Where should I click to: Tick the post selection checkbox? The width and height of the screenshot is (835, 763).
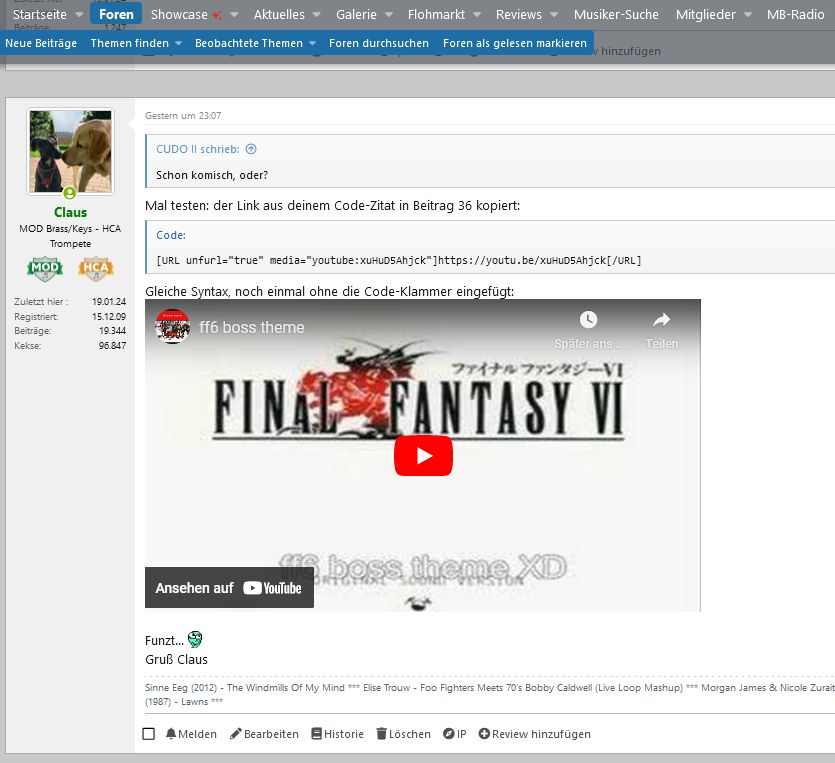(149, 734)
